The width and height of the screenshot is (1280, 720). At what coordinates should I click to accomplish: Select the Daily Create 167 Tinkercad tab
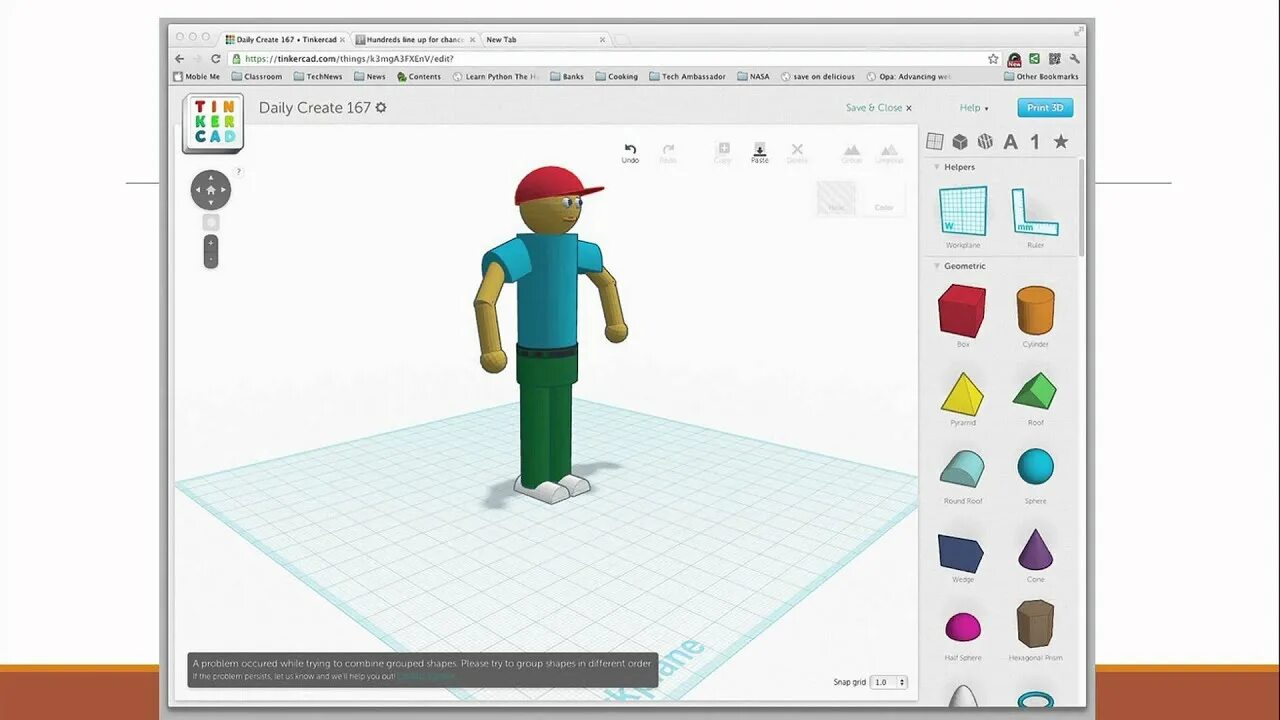point(285,40)
